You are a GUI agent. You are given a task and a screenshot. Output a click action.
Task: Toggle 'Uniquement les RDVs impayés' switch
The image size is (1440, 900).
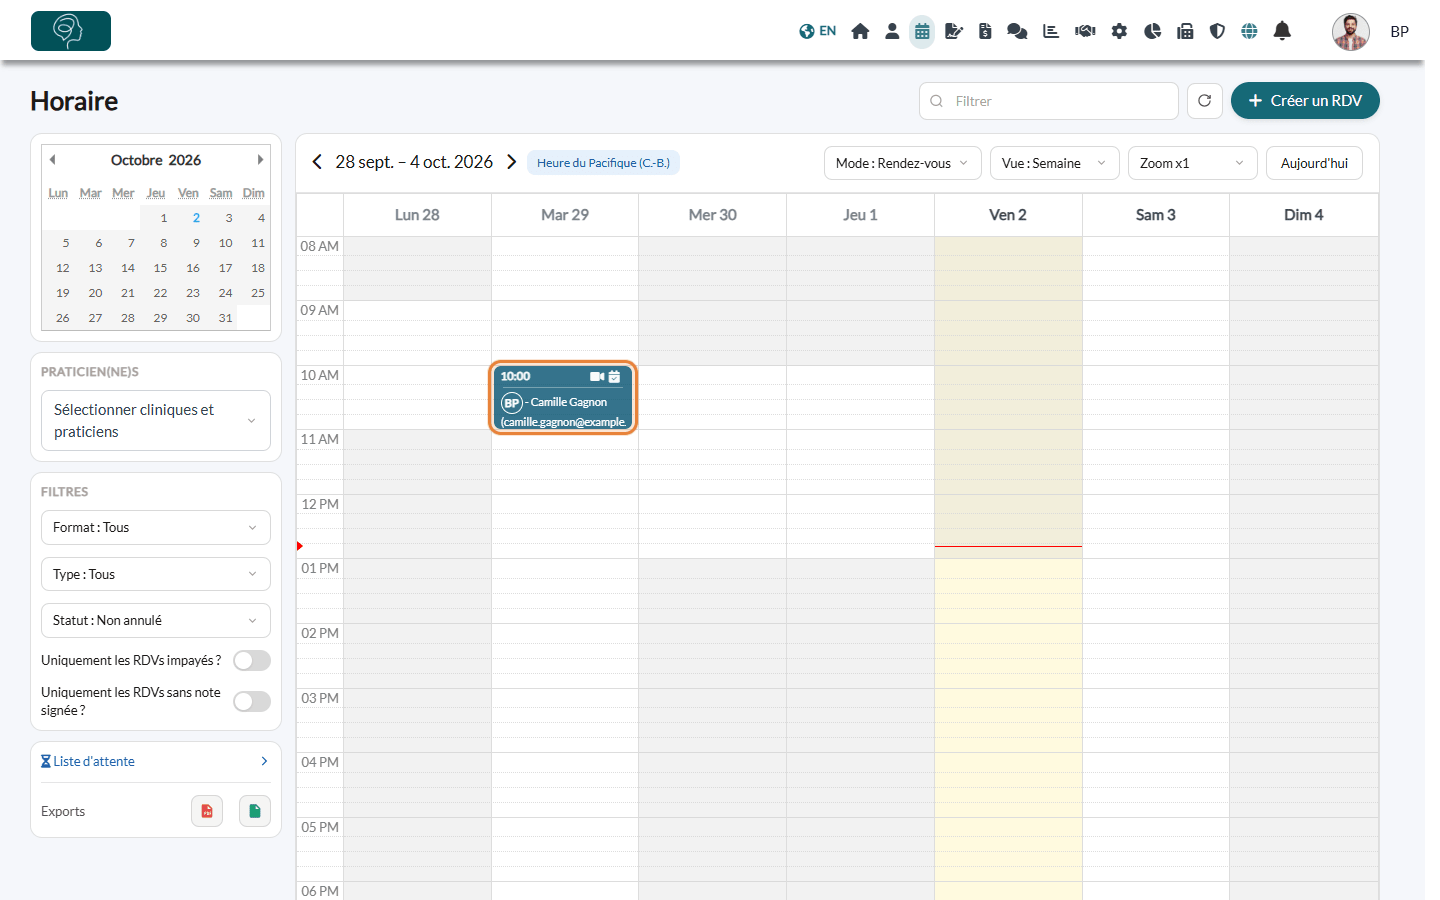252,661
